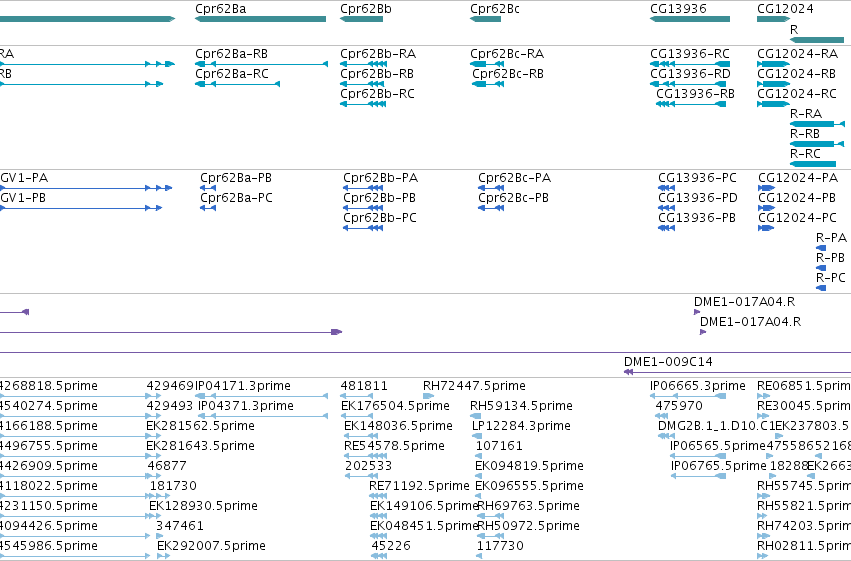Select the CG13936 gene label
This screenshot has height=561, width=851.
coord(678,9)
